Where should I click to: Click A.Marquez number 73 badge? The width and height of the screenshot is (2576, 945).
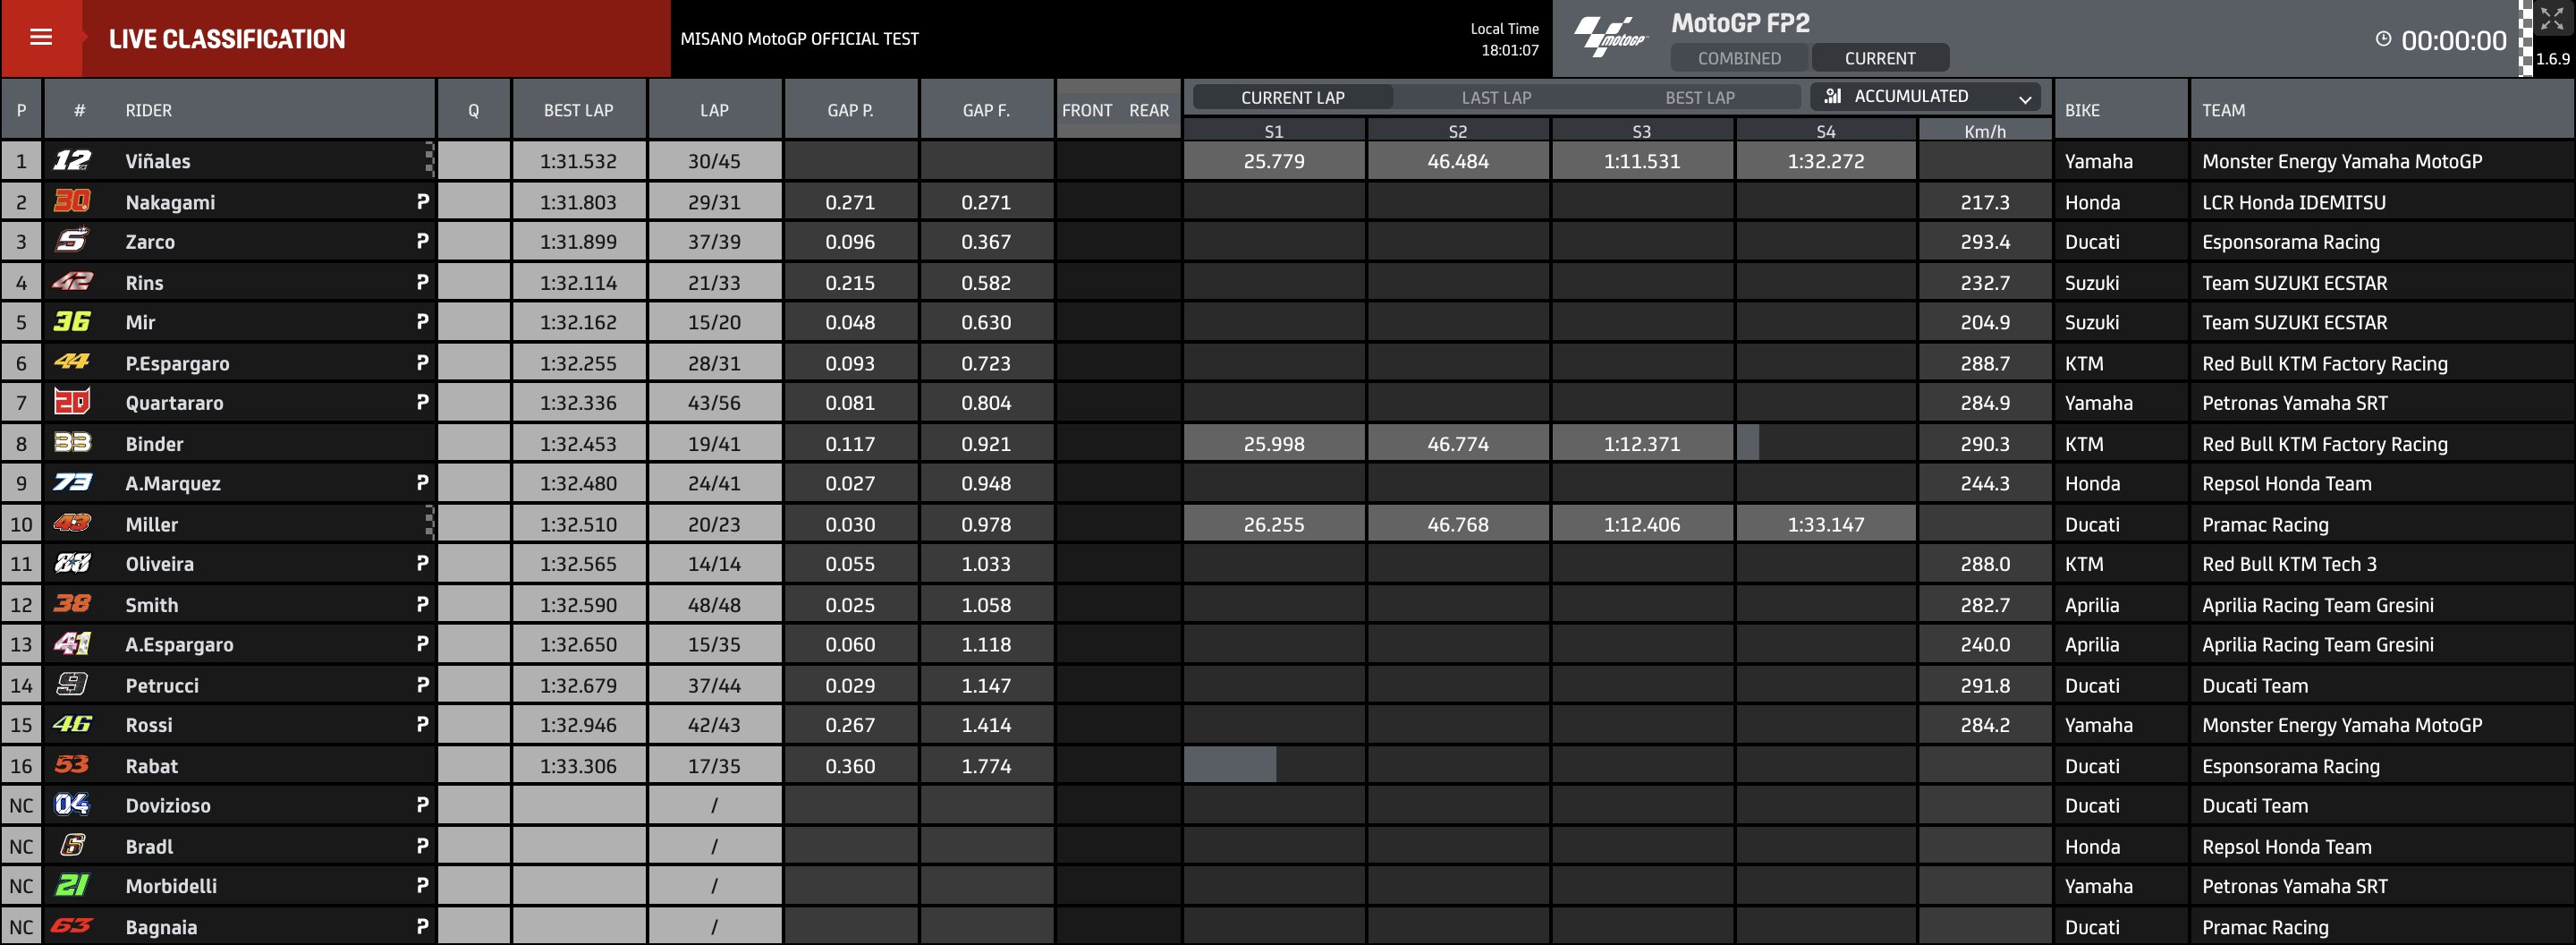coord(72,482)
